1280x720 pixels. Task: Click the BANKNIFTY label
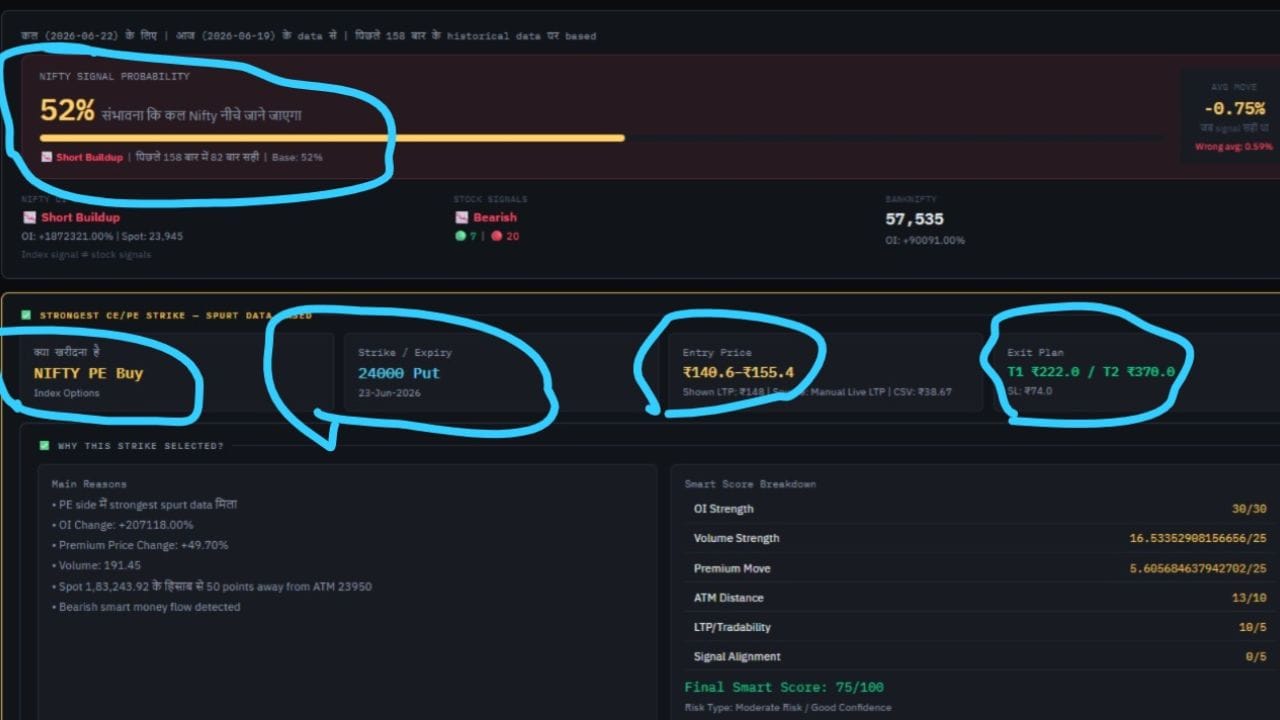pyautogui.click(x=911, y=199)
